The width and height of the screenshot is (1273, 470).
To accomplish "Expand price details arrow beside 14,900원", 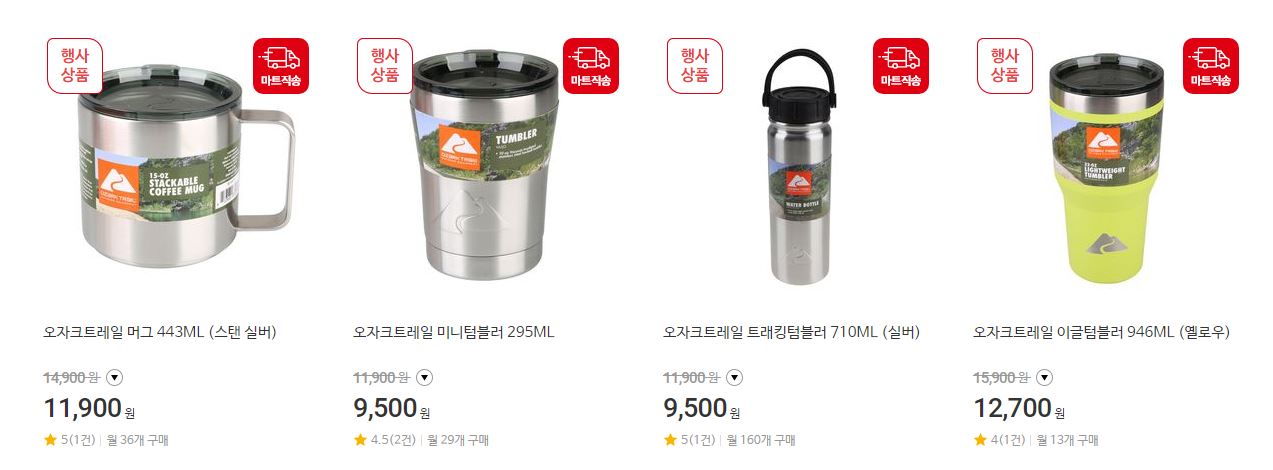I will click(x=114, y=378).
